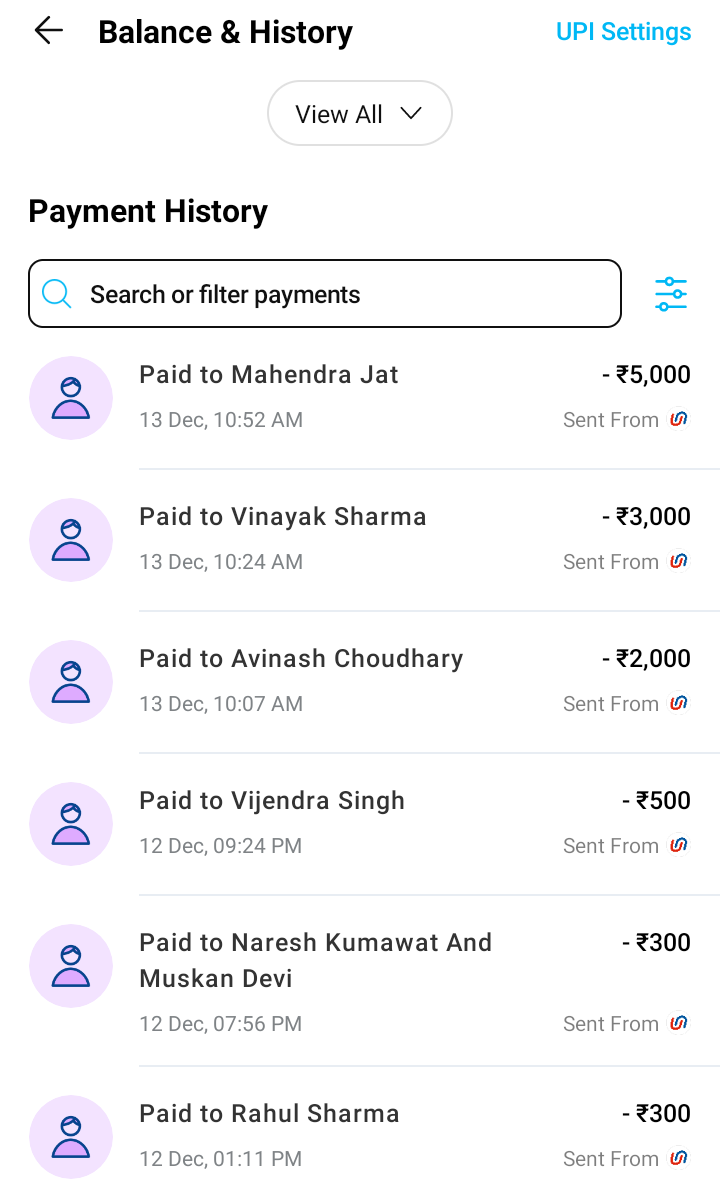
Task: Tap the back arrow icon
Action: click(x=48, y=31)
